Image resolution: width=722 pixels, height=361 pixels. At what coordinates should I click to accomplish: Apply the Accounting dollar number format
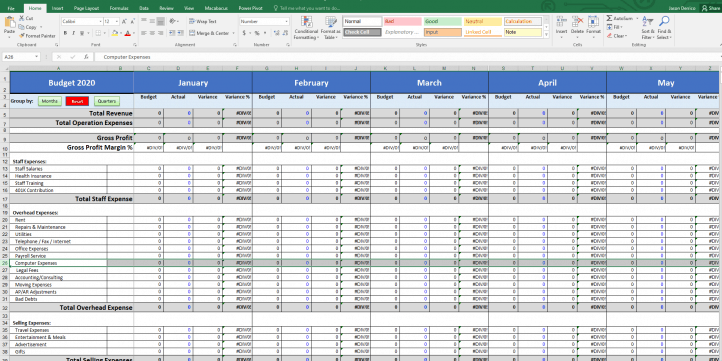point(244,33)
